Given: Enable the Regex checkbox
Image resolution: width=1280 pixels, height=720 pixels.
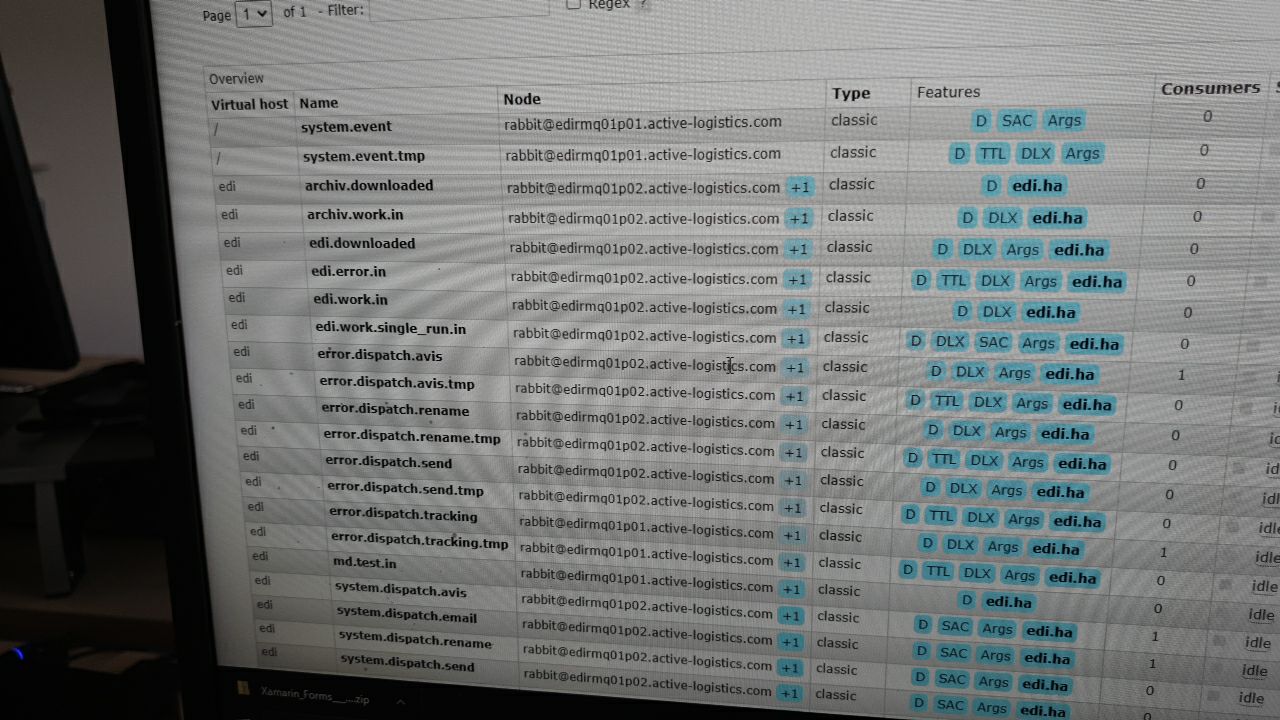Looking at the screenshot, I should click(573, 3).
